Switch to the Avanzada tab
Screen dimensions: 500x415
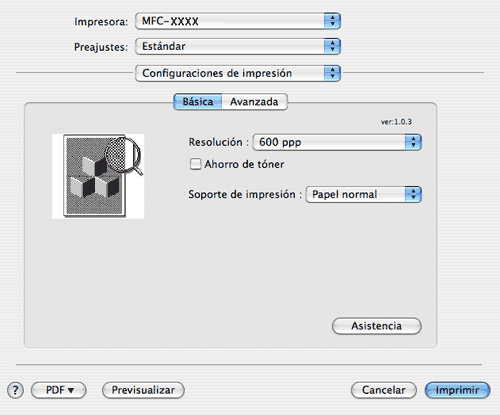point(254,102)
